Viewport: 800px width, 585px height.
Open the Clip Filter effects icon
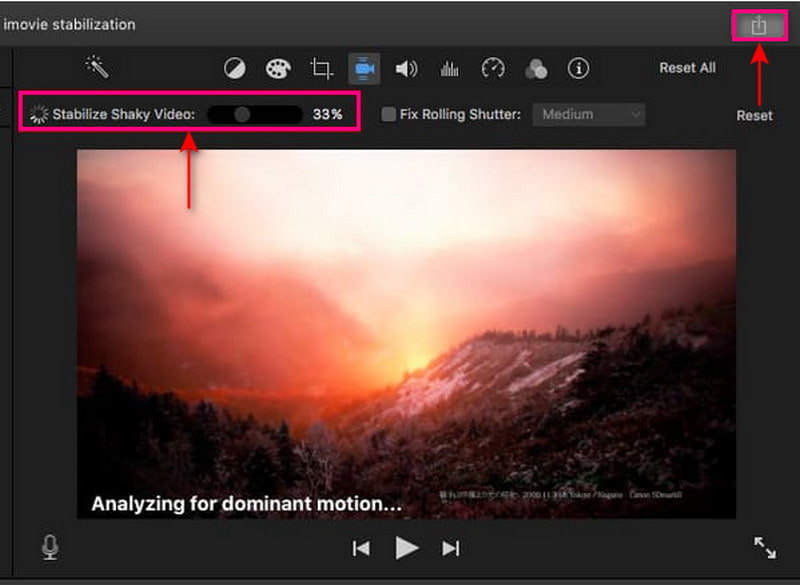536,68
